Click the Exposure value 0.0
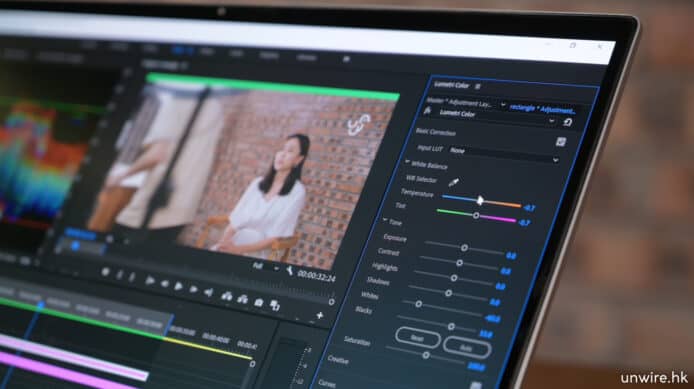 click(x=511, y=256)
